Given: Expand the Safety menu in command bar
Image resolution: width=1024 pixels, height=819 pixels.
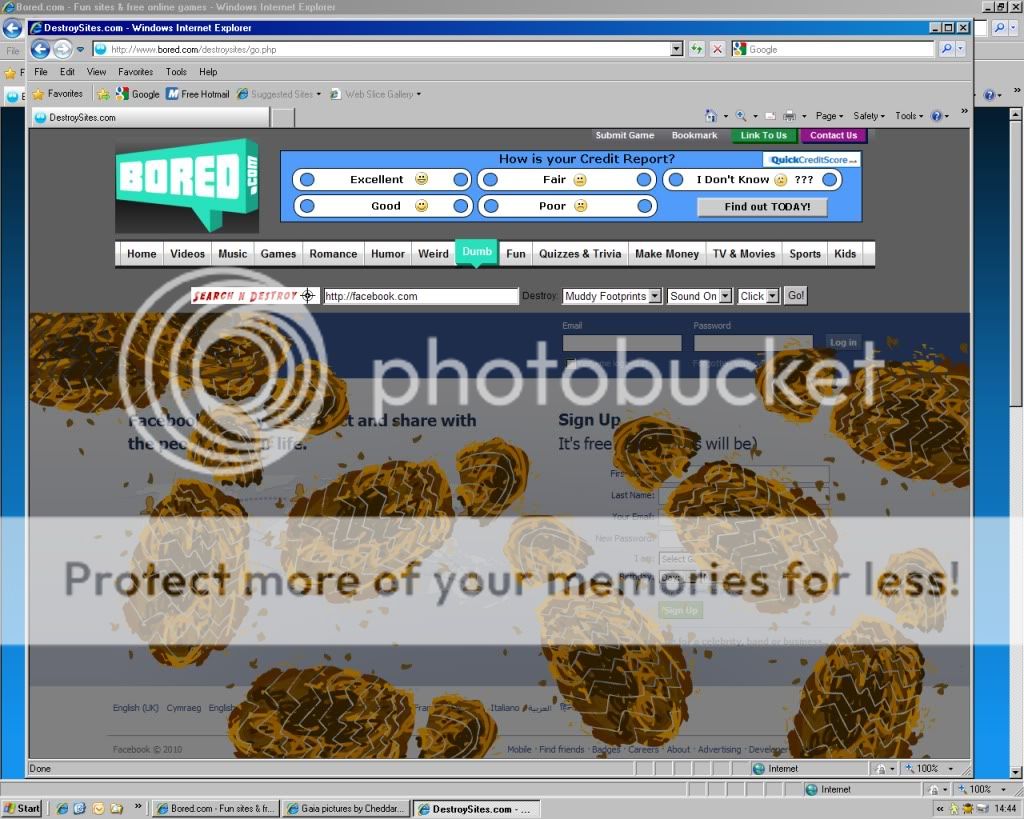Looking at the screenshot, I should coord(869,116).
